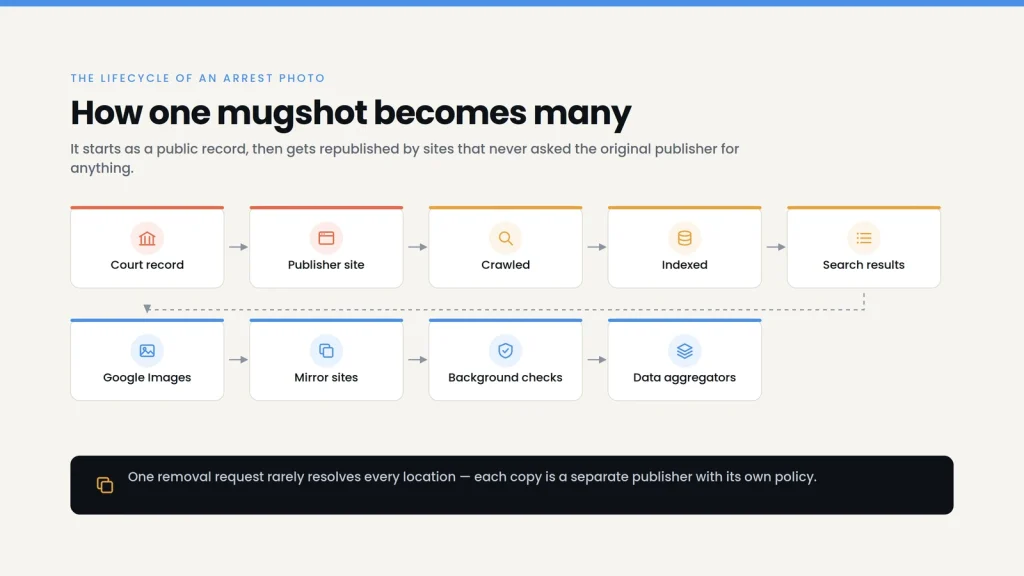The image size is (1024, 576).
Task: Click the Court record building icon
Action: pyautogui.click(x=147, y=238)
